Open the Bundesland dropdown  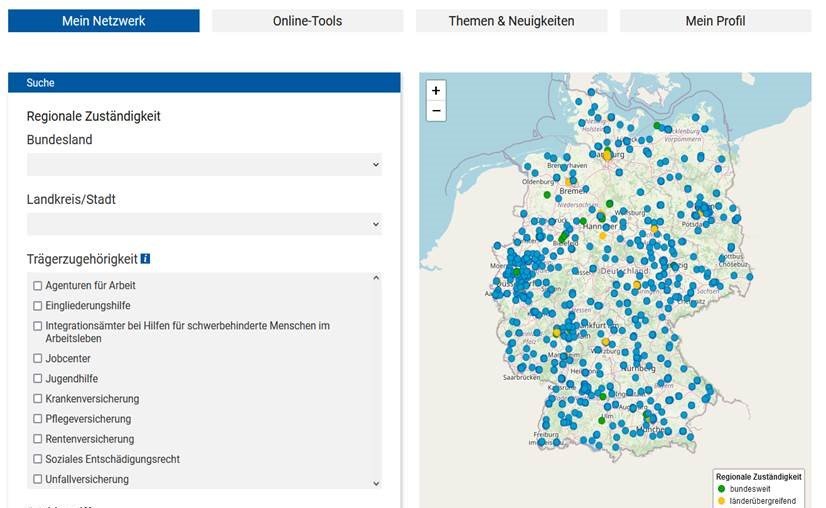pyautogui.click(x=204, y=165)
